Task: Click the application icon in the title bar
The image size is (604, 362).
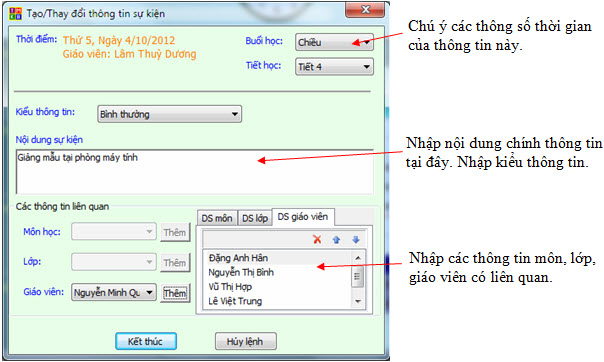Action: point(15,13)
